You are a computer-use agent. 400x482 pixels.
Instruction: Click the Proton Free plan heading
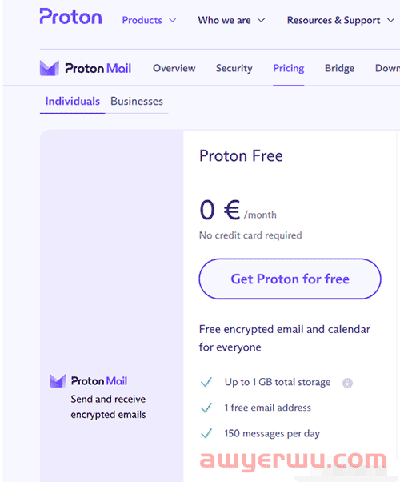point(241,156)
